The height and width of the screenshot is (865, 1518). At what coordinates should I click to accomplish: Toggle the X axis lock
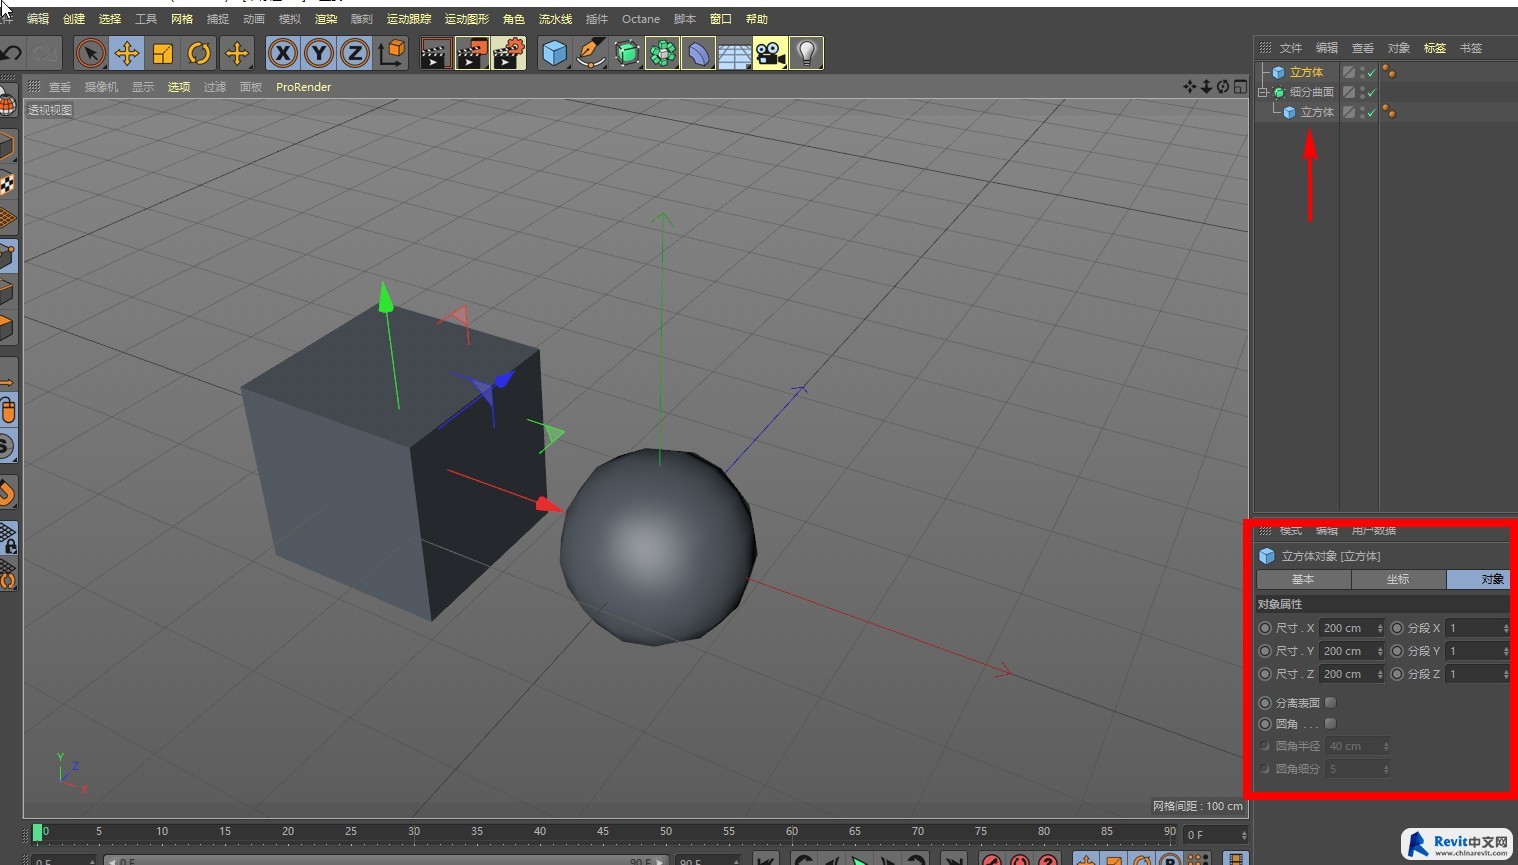pyautogui.click(x=283, y=53)
